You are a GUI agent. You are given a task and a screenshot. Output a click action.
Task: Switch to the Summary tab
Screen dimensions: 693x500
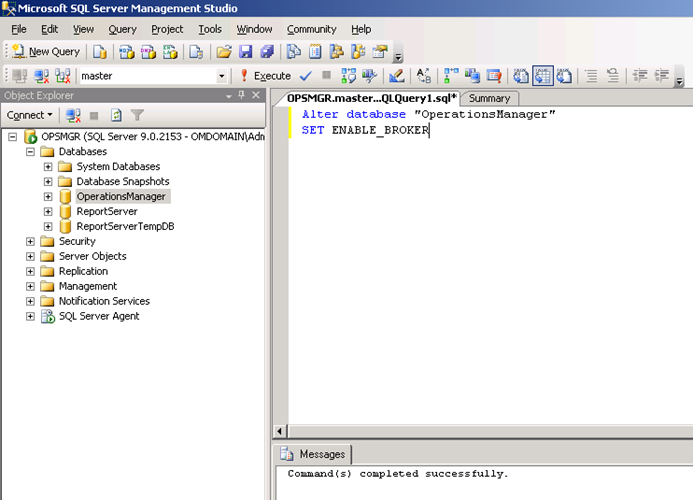pyautogui.click(x=489, y=98)
